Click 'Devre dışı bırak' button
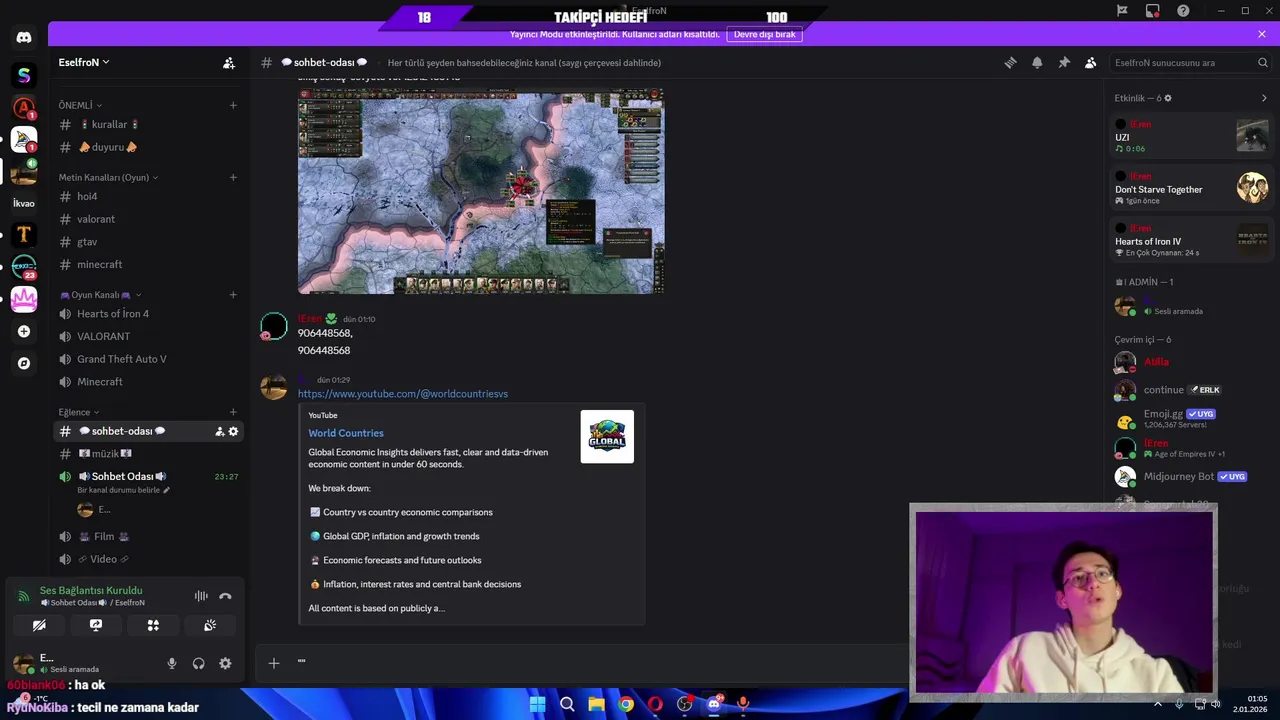This screenshot has height=720, width=1280. pos(765,34)
